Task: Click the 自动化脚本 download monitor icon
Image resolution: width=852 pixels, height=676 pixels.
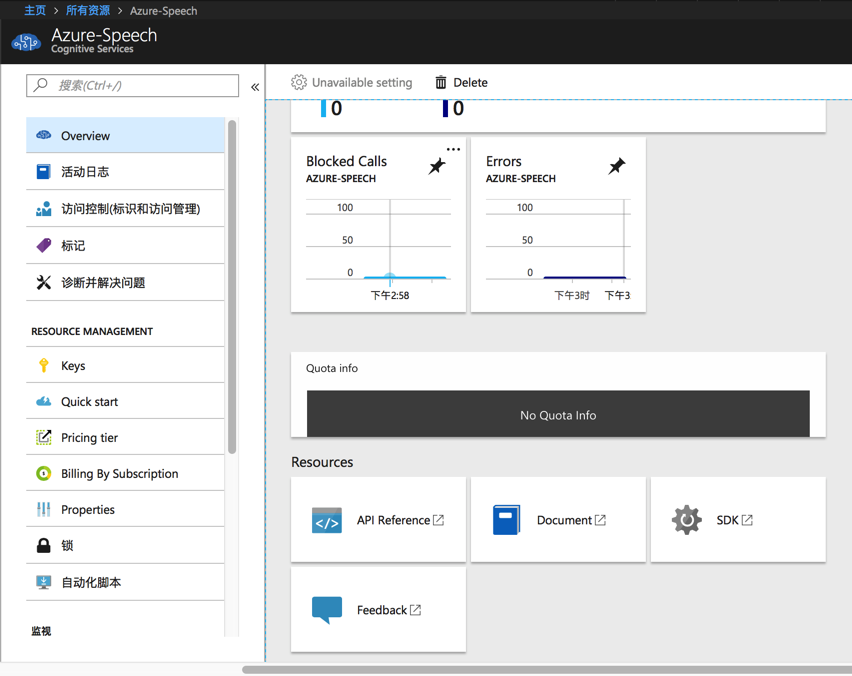Action: coord(43,582)
